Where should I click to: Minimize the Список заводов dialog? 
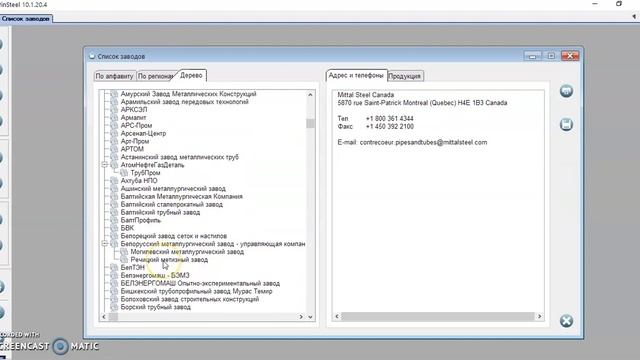point(532,56)
